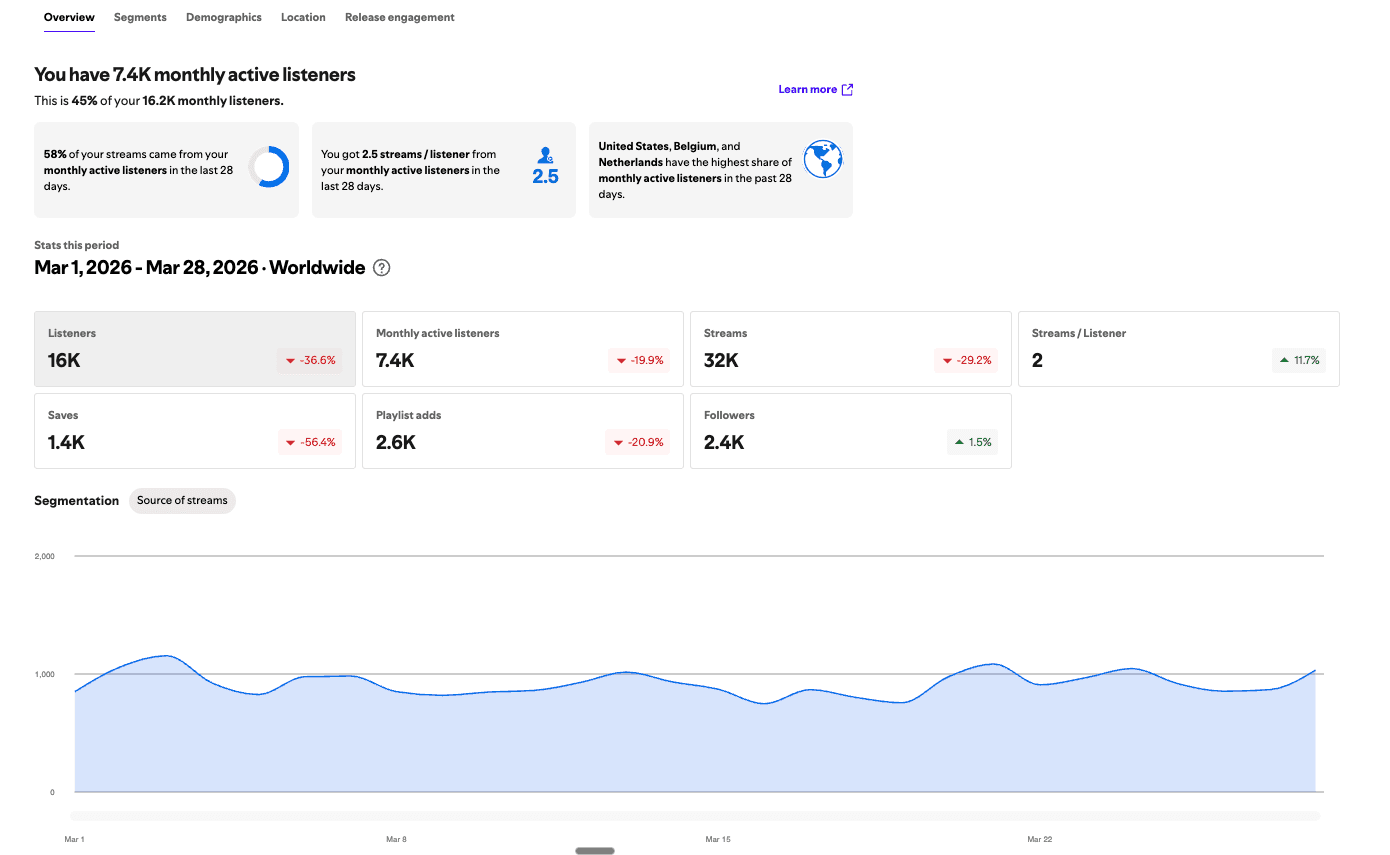Click the green up arrow on Streams / Listener
This screenshot has height=855, width=1390.
(1284, 360)
